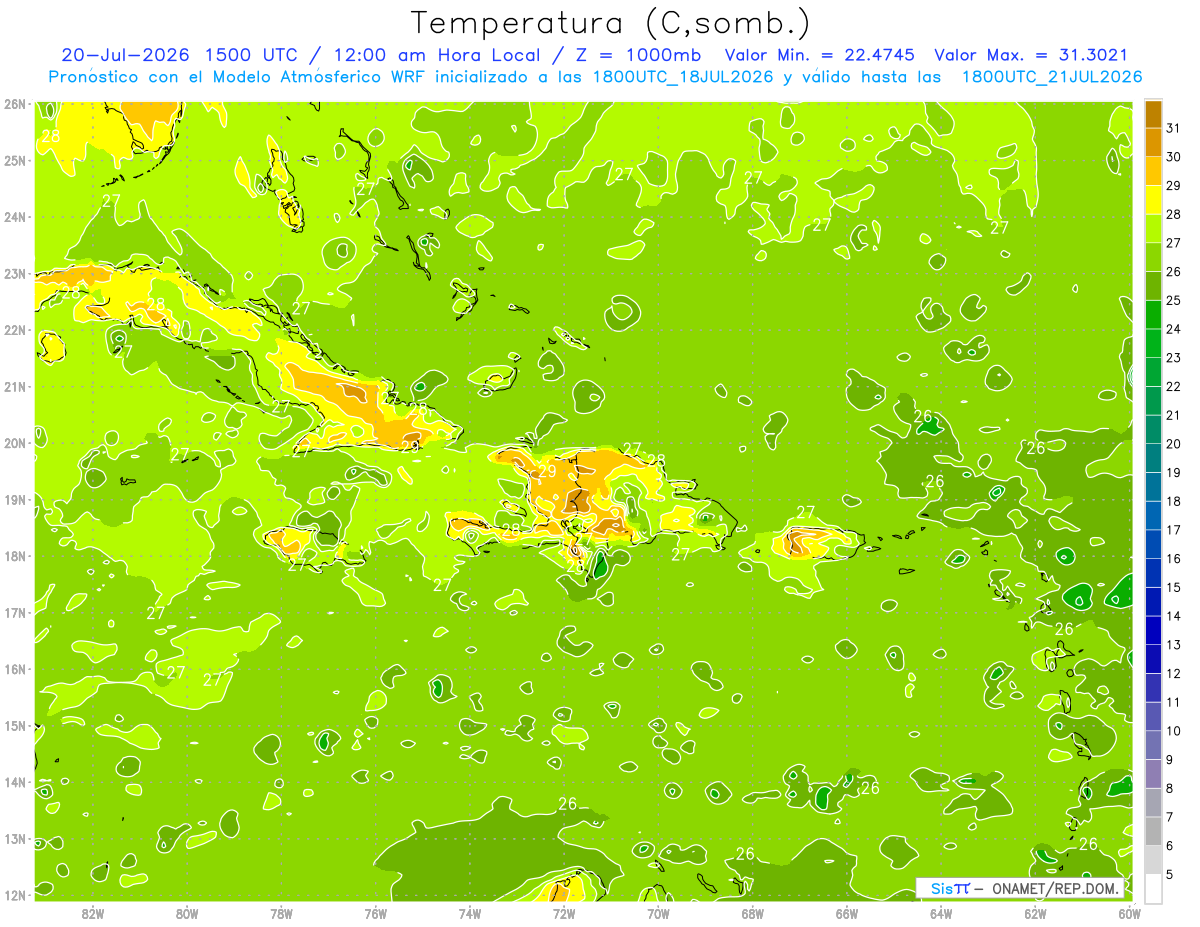Select the "1800UTC_18JUL2026" initialization time

pos(683,76)
